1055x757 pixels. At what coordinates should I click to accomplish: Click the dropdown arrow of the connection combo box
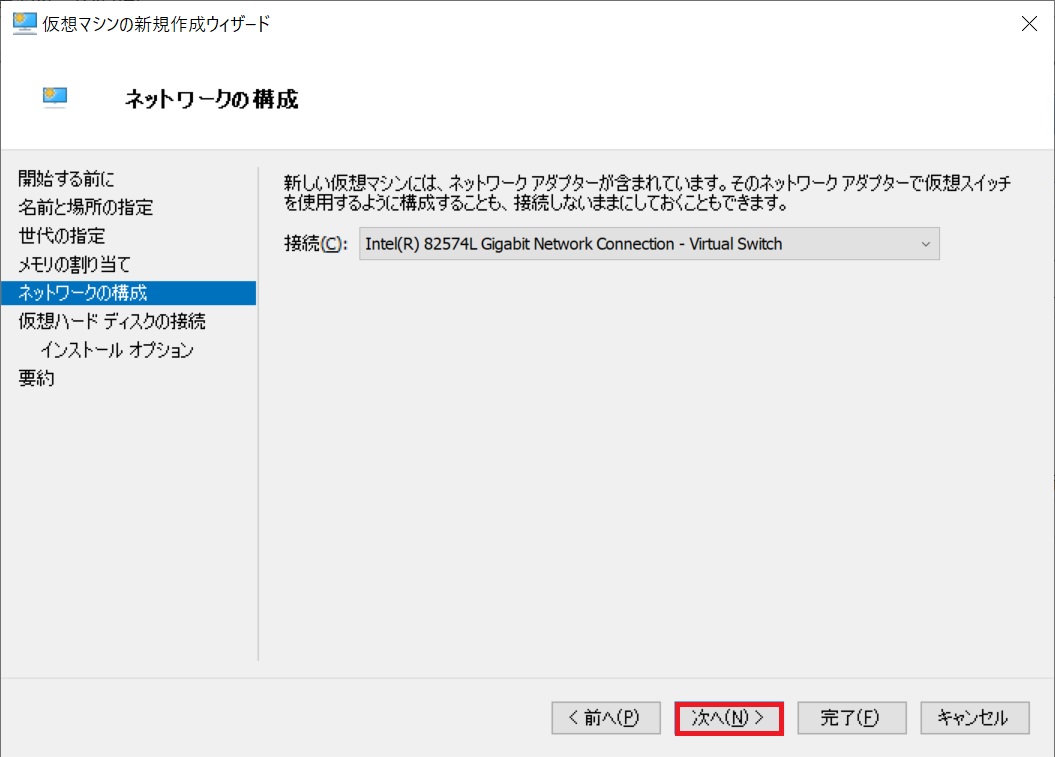926,244
